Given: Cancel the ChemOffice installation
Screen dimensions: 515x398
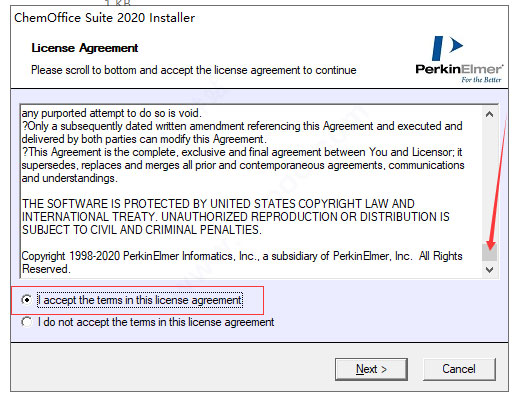Looking at the screenshot, I should (x=459, y=369).
